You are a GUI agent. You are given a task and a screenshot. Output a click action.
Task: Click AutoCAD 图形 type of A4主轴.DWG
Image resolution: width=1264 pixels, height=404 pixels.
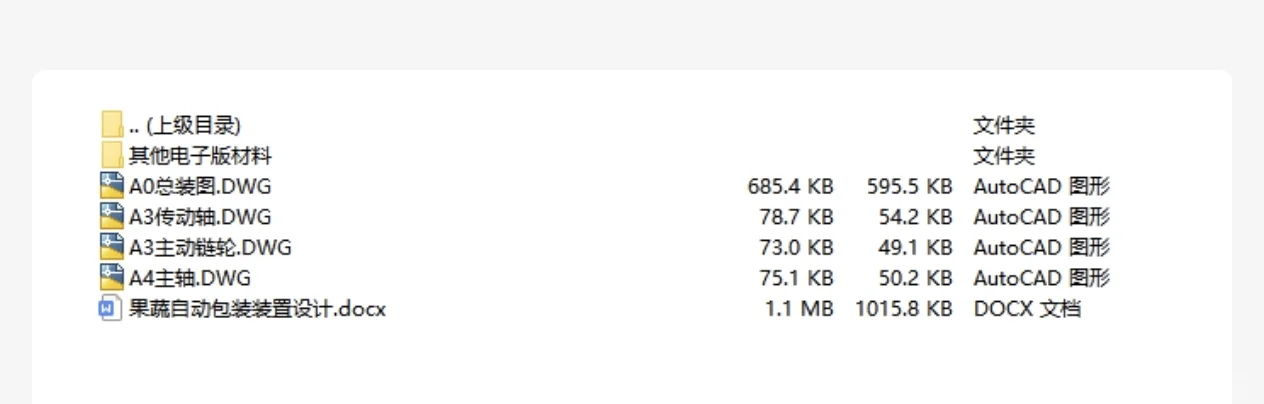pos(1041,277)
